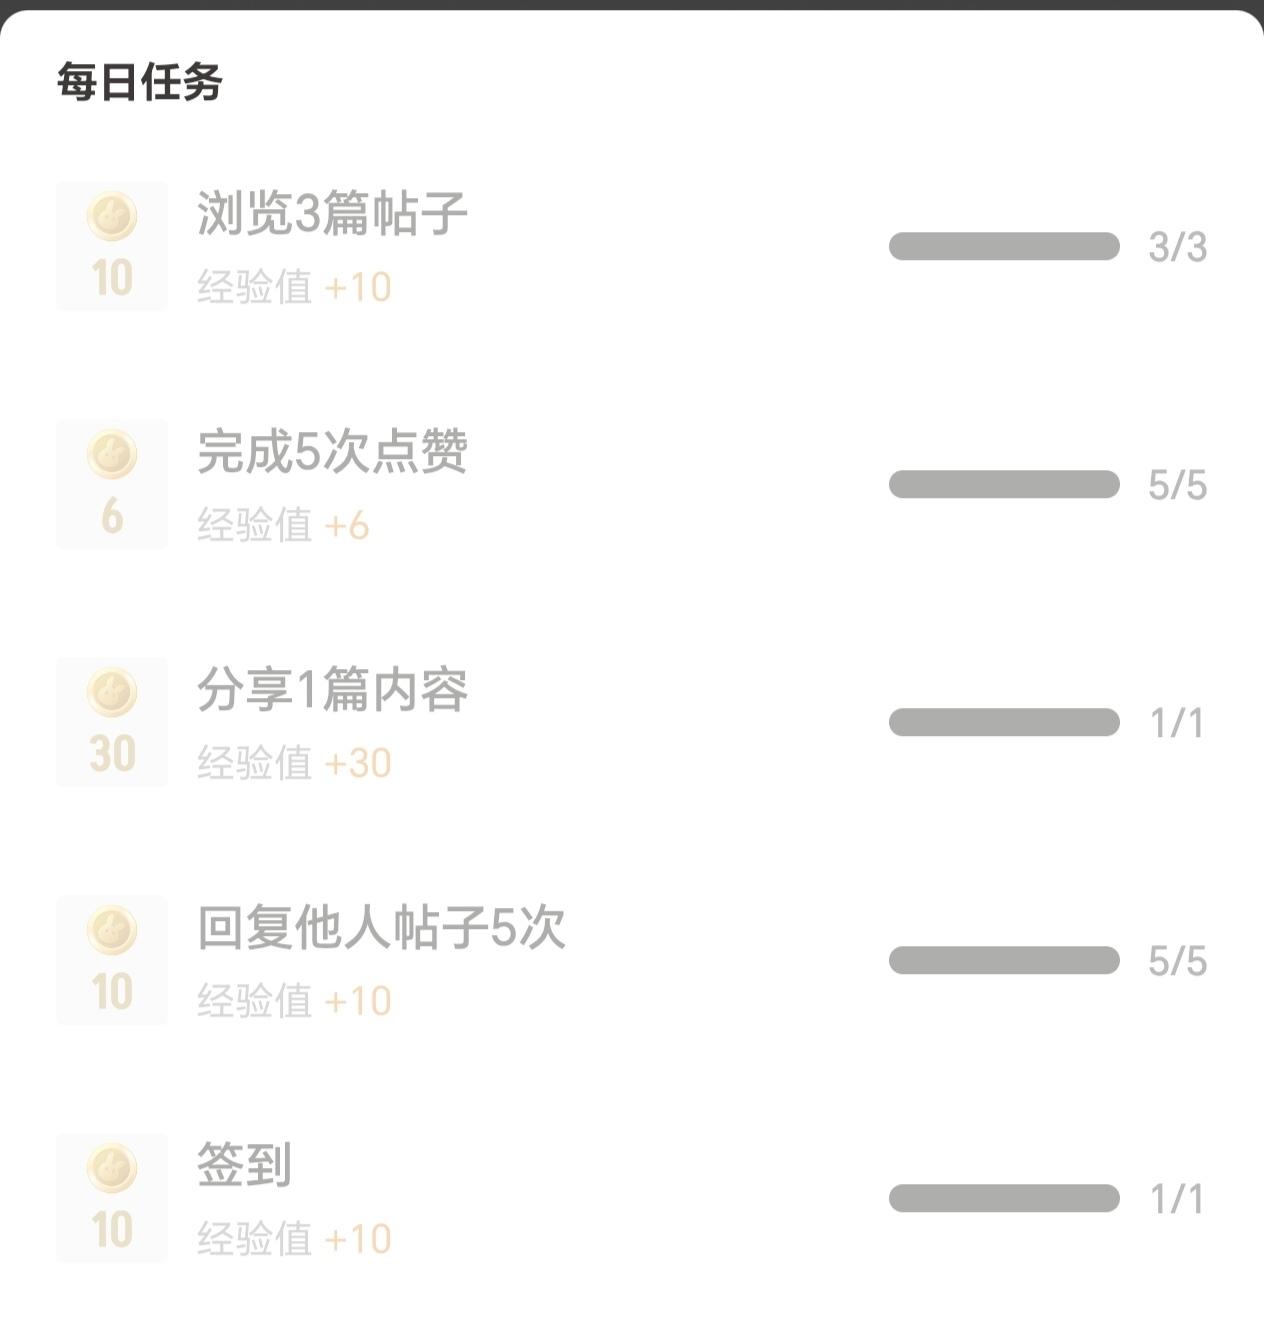Click coin icon for 分享1篇内容 task
Viewport: 1264px width, 1331px height.
click(112, 693)
